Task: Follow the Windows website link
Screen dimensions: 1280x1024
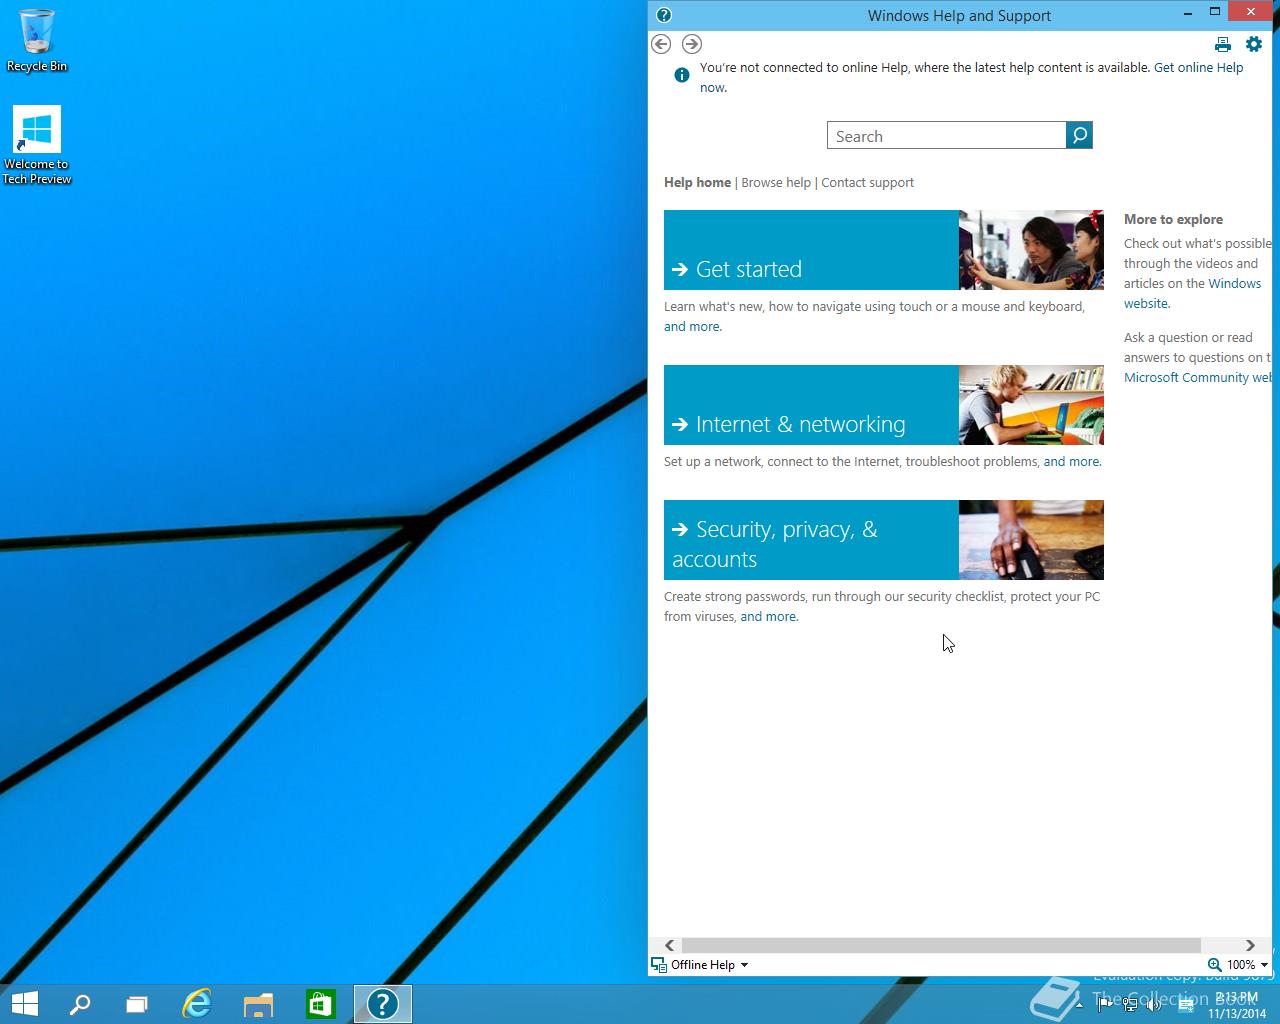Action: pyautogui.click(x=1235, y=283)
